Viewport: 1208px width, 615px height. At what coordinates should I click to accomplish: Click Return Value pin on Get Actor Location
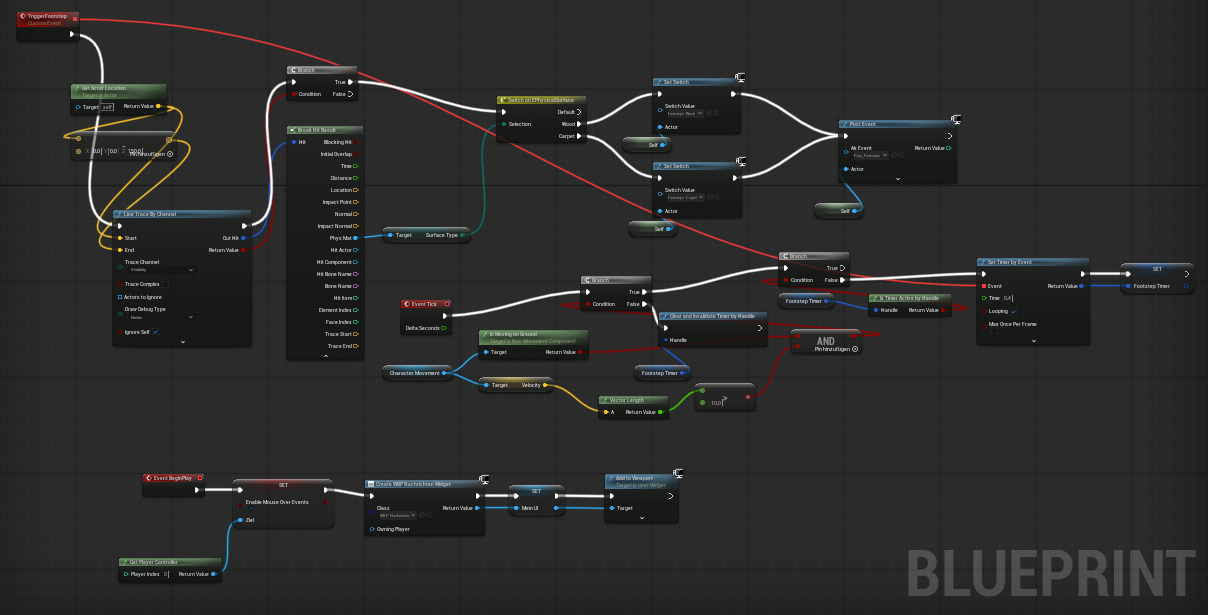(x=160, y=106)
